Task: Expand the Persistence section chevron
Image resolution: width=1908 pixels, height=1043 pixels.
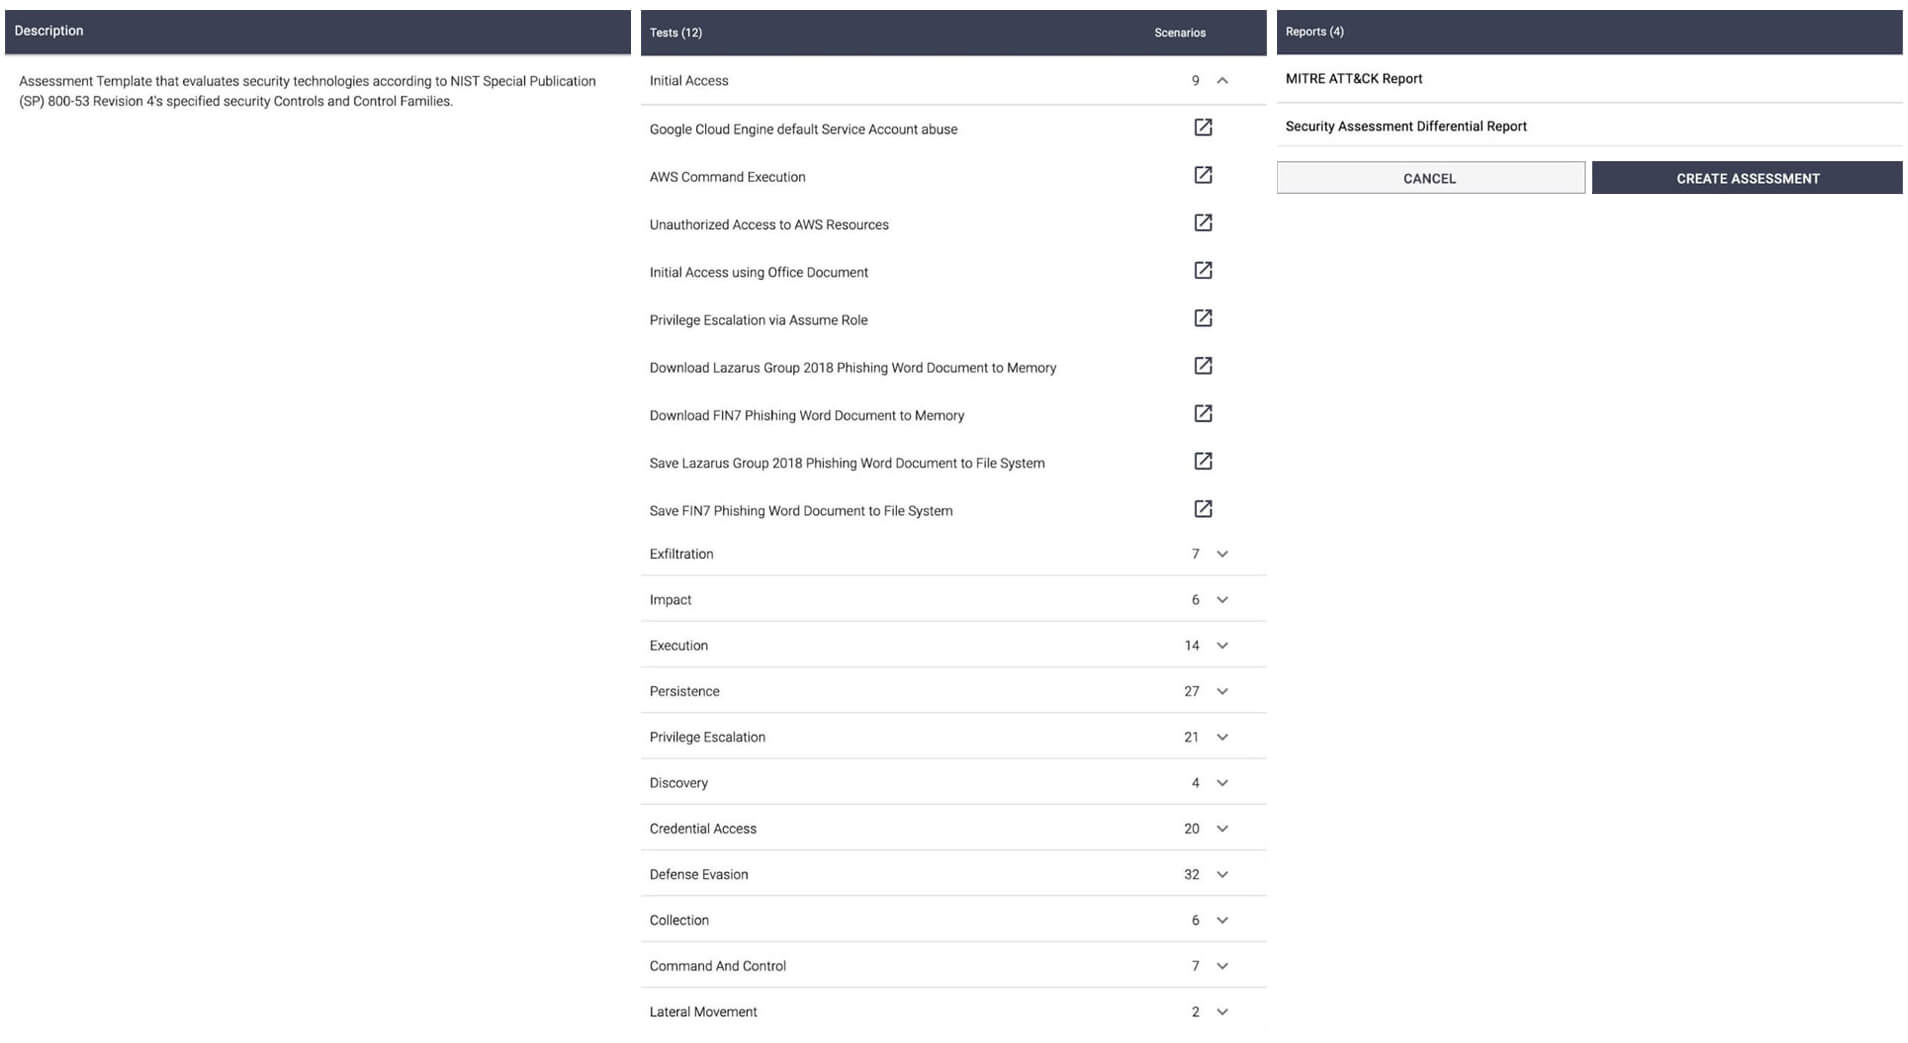Action: (1222, 692)
